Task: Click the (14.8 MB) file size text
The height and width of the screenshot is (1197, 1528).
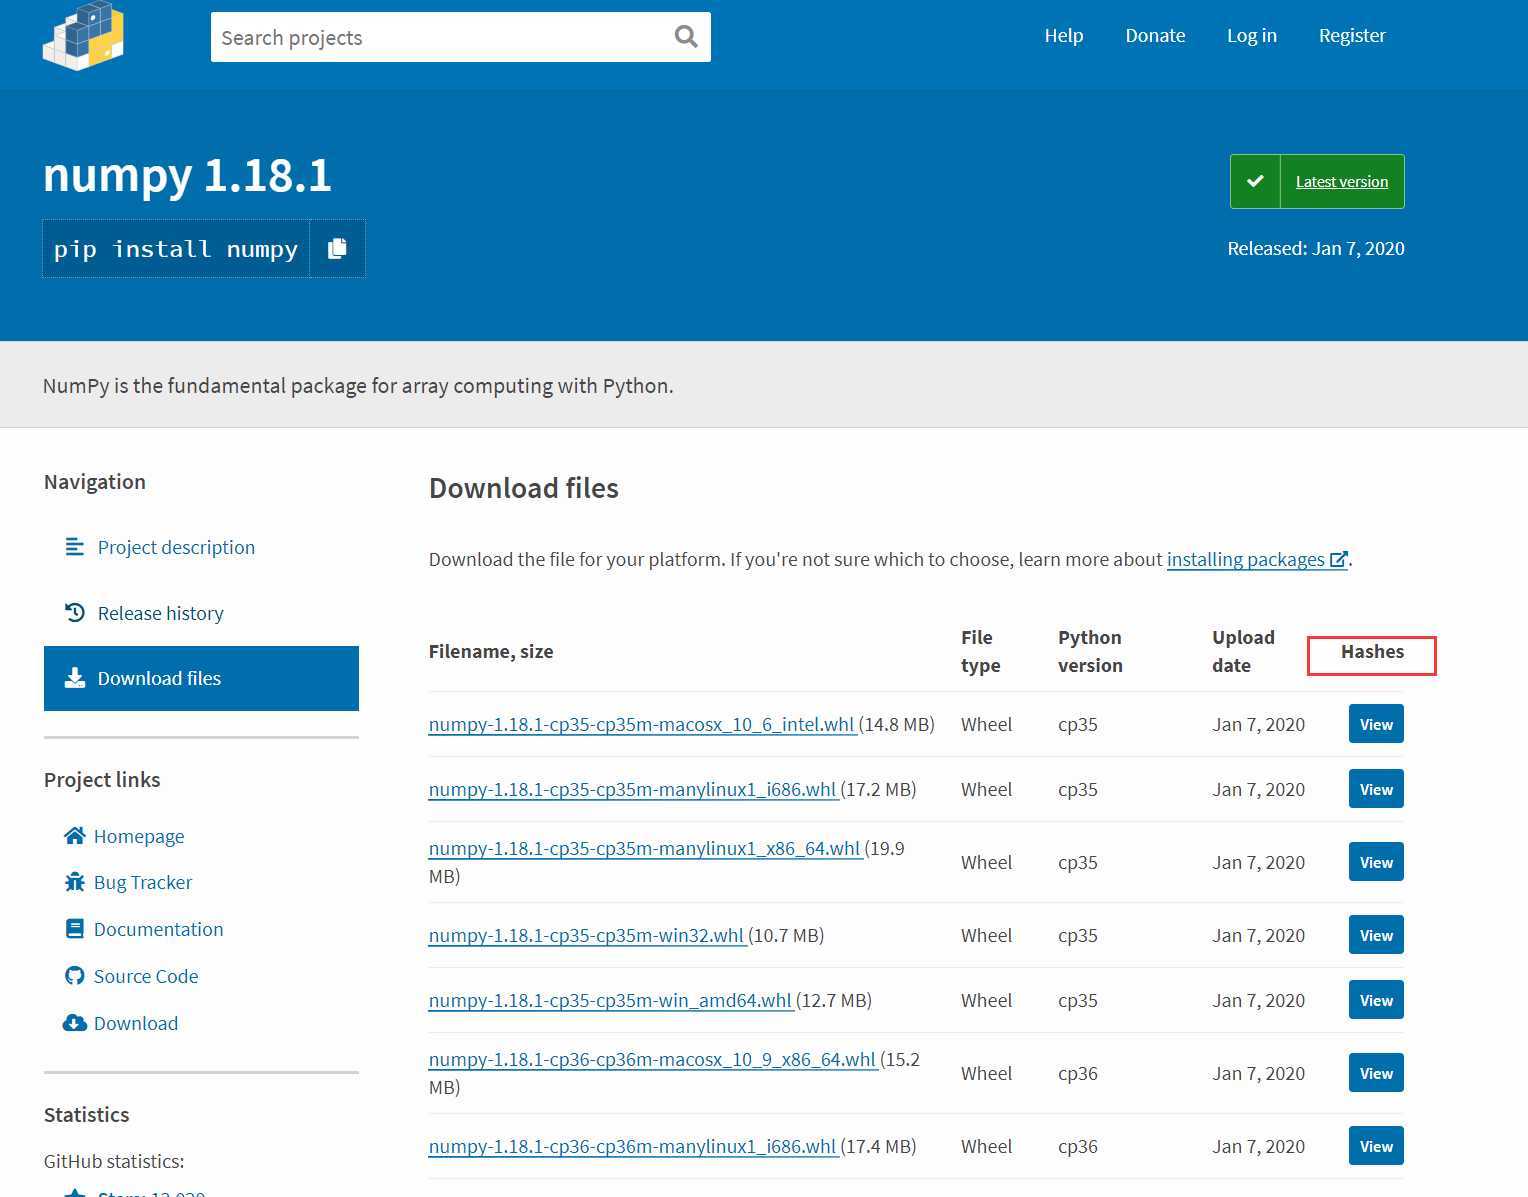Action: 897,724
